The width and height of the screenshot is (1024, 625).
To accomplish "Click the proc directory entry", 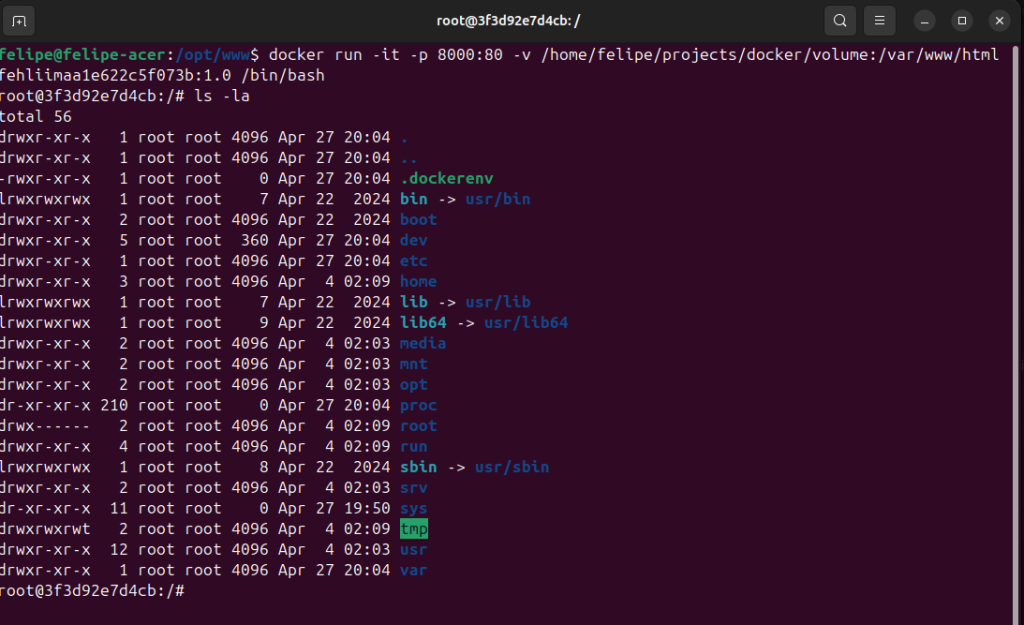I will pos(418,405).
